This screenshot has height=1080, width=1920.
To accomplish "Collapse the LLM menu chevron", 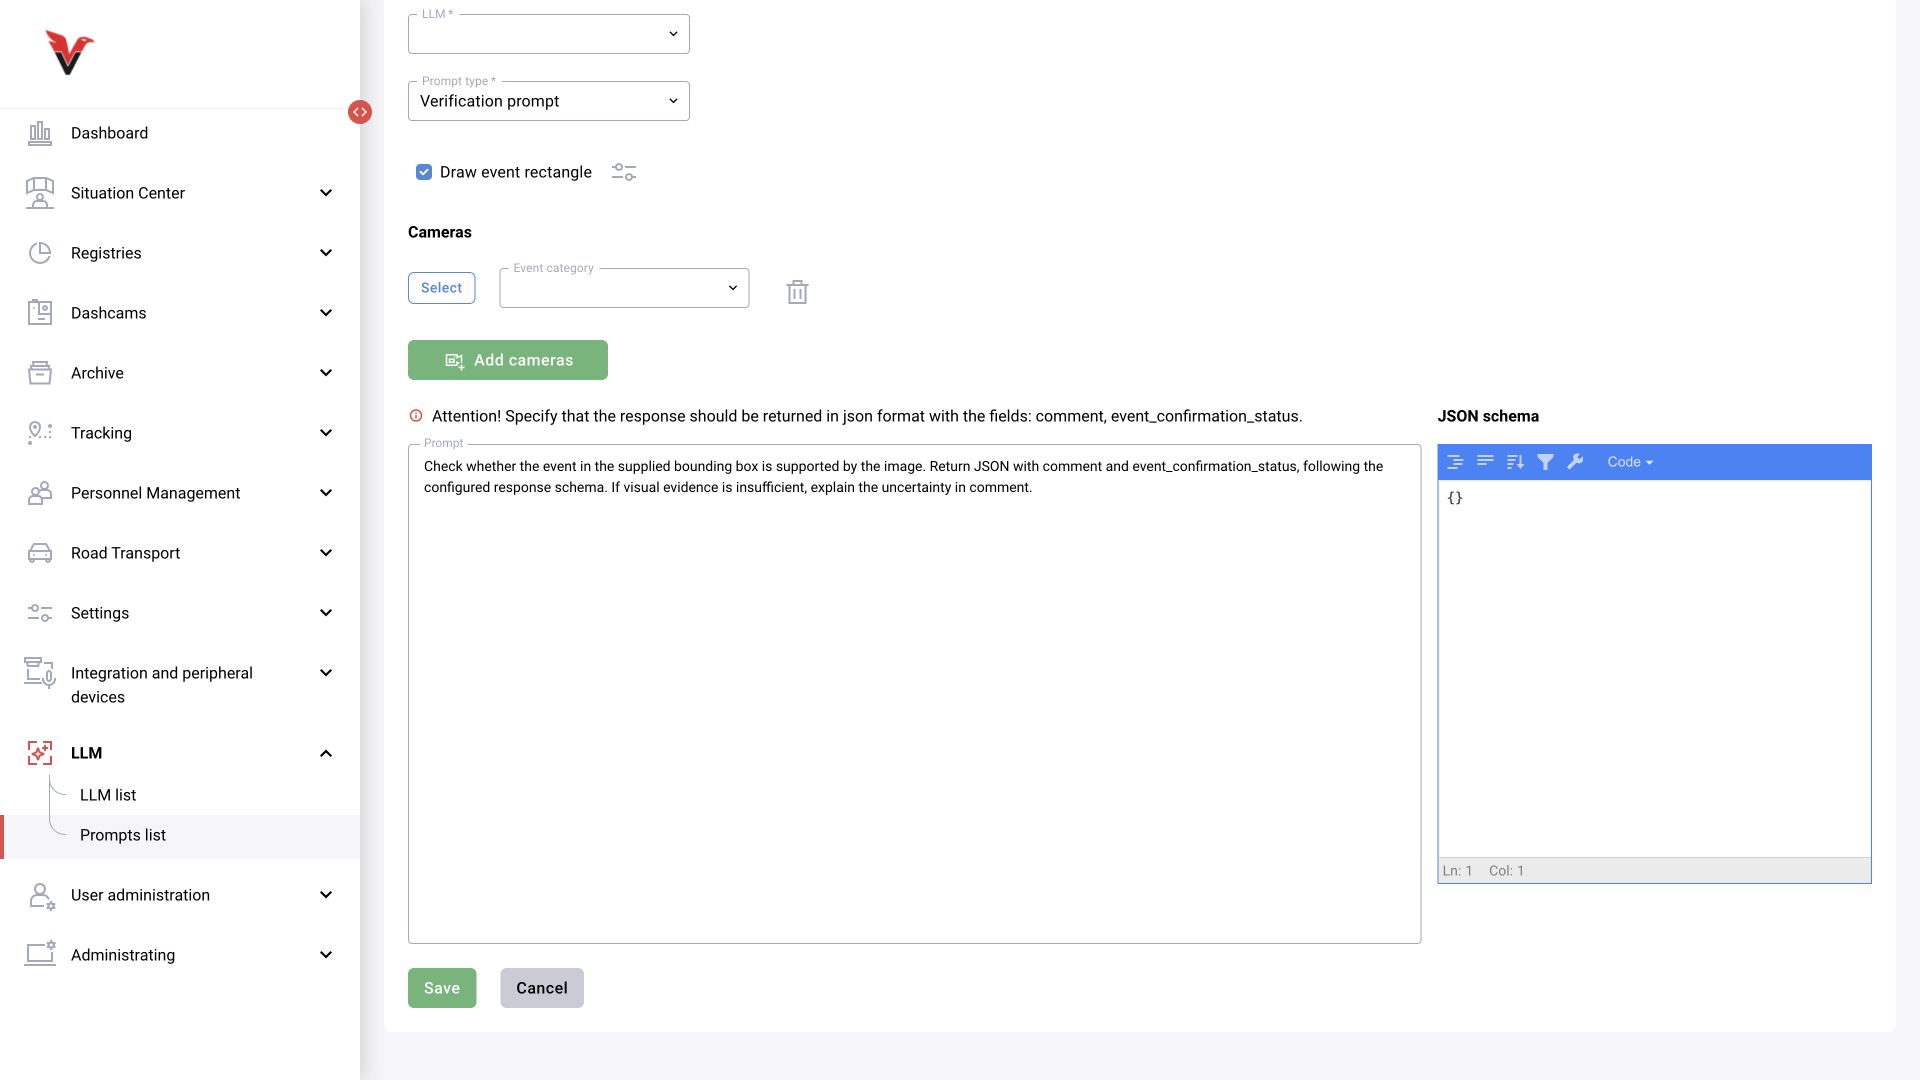I will coord(325,753).
